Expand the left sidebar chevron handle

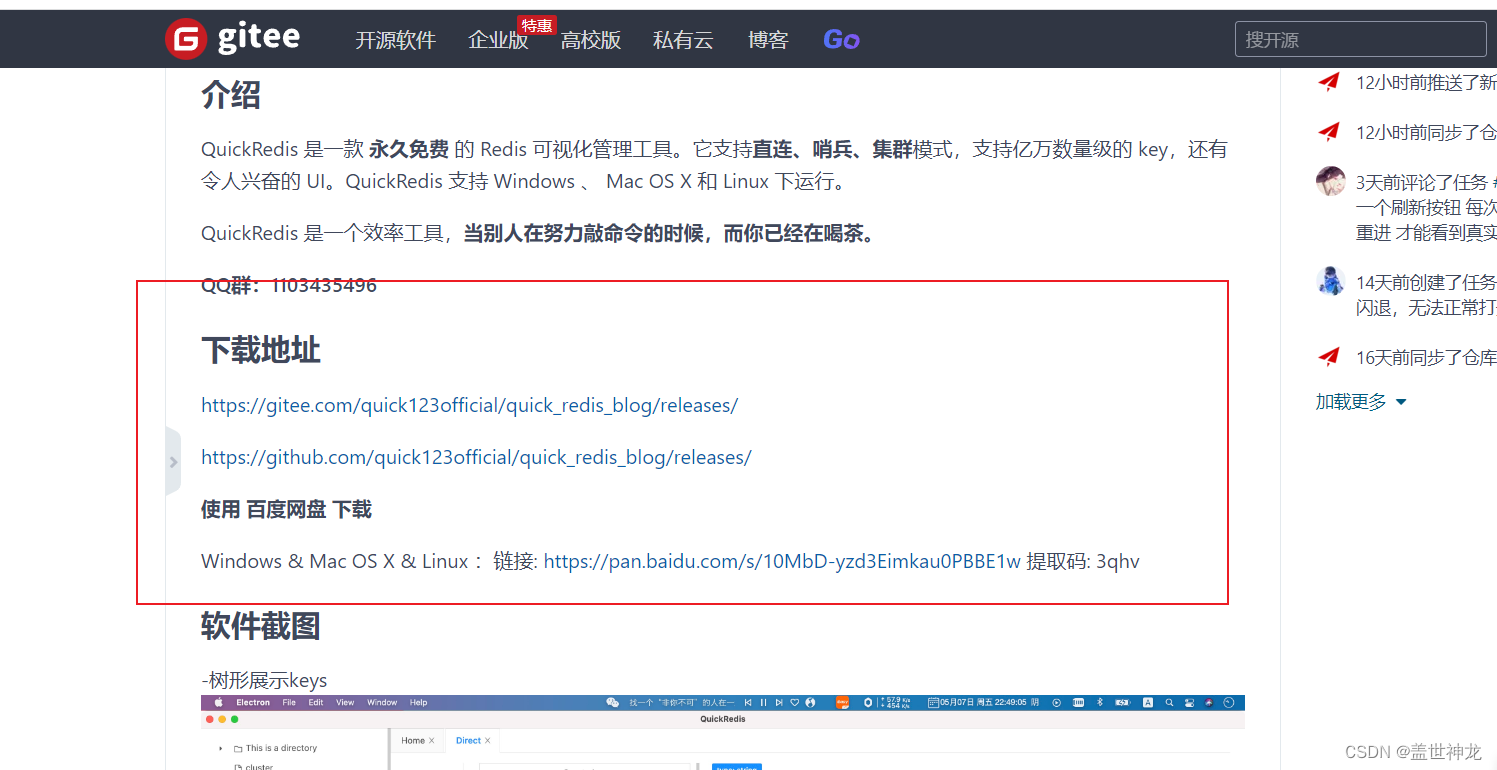click(x=173, y=461)
